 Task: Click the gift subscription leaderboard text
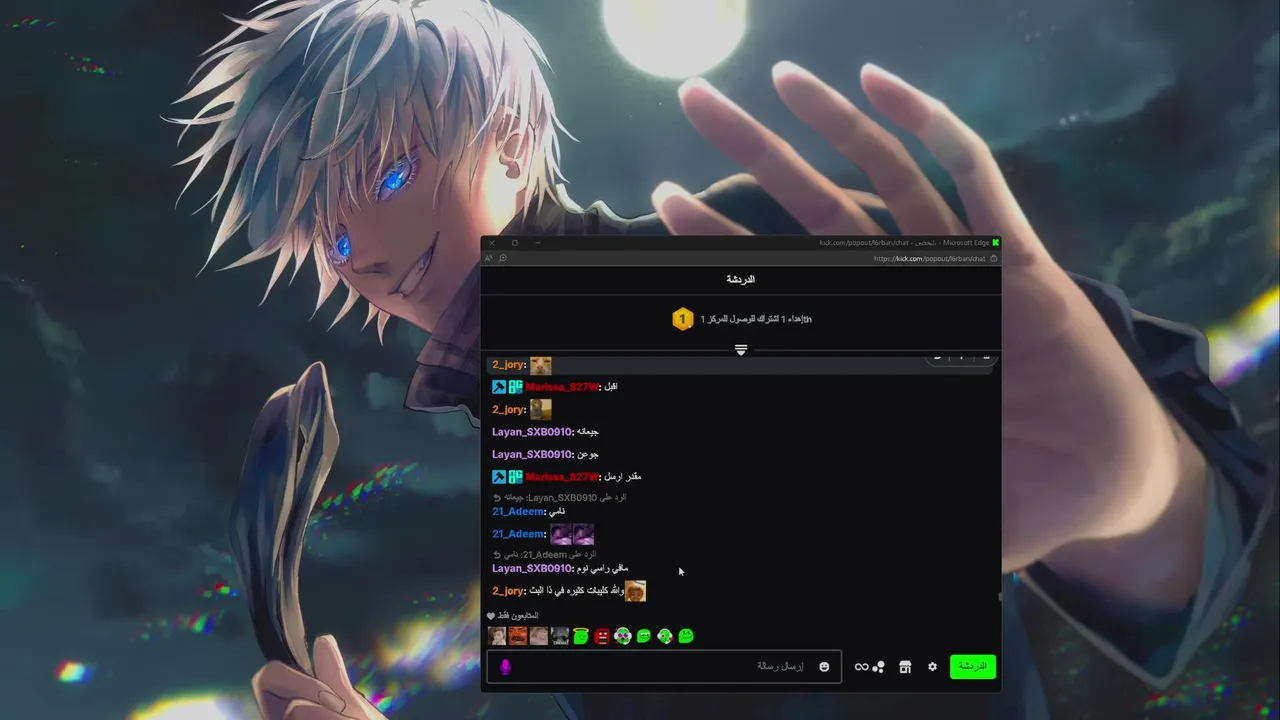[756, 319]
